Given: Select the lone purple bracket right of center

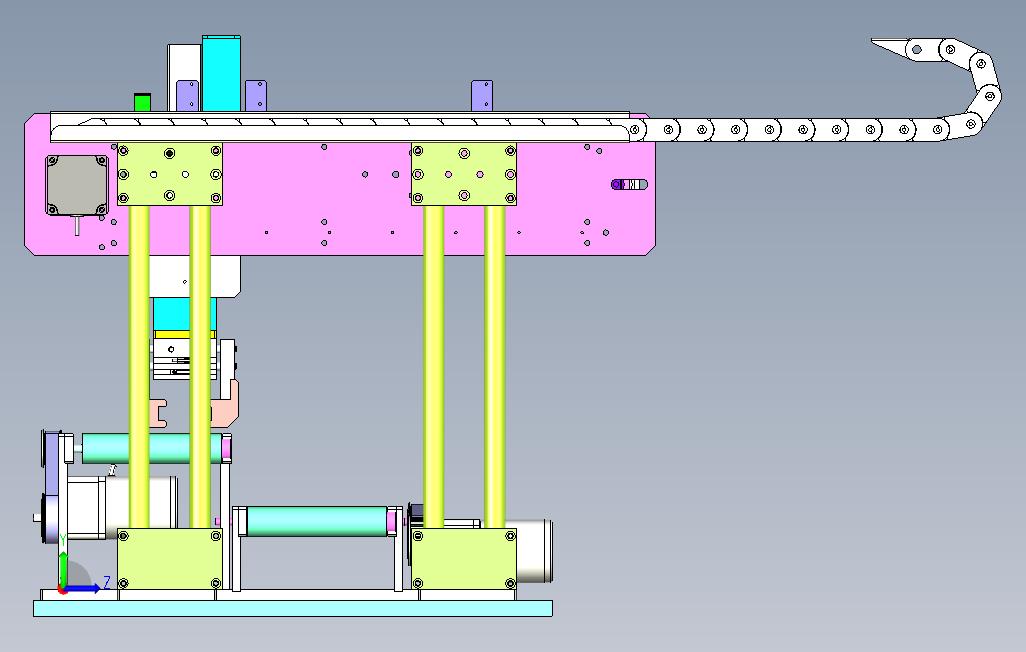Looking at the screenshot, I should coord(482,96).
